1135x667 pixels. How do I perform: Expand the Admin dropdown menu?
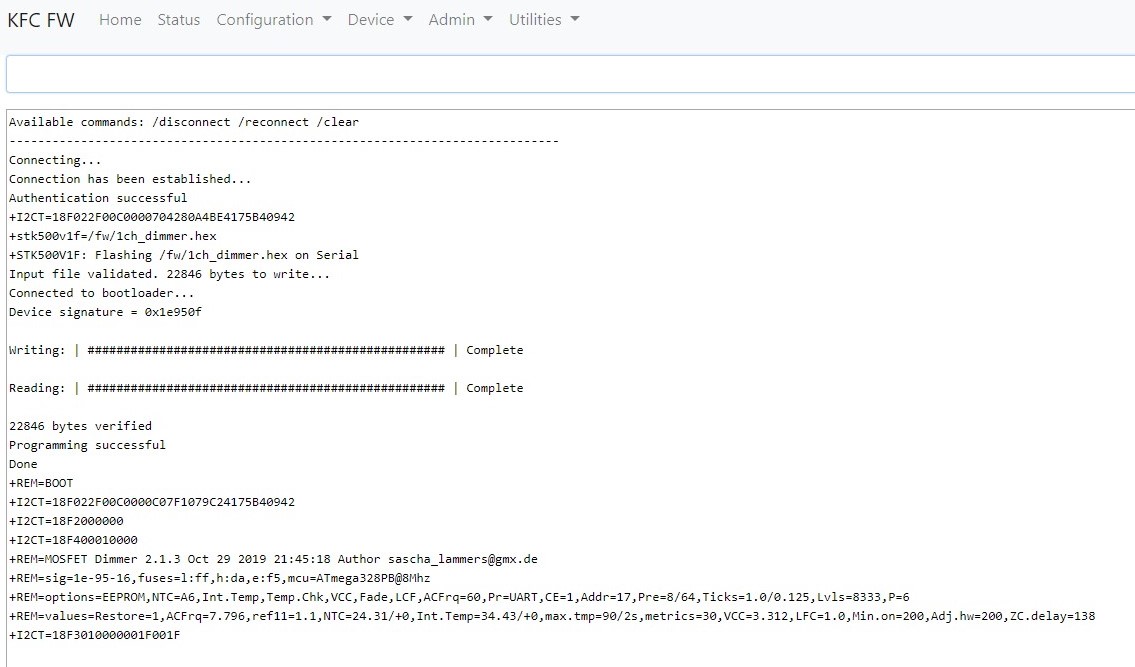[460, 20]
